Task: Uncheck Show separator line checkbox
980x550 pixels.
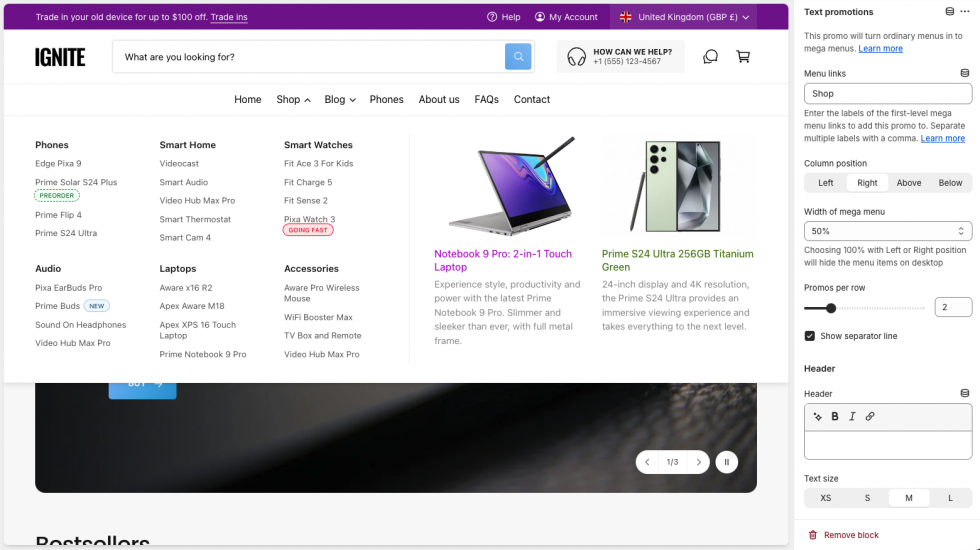Action: [810, 336]
